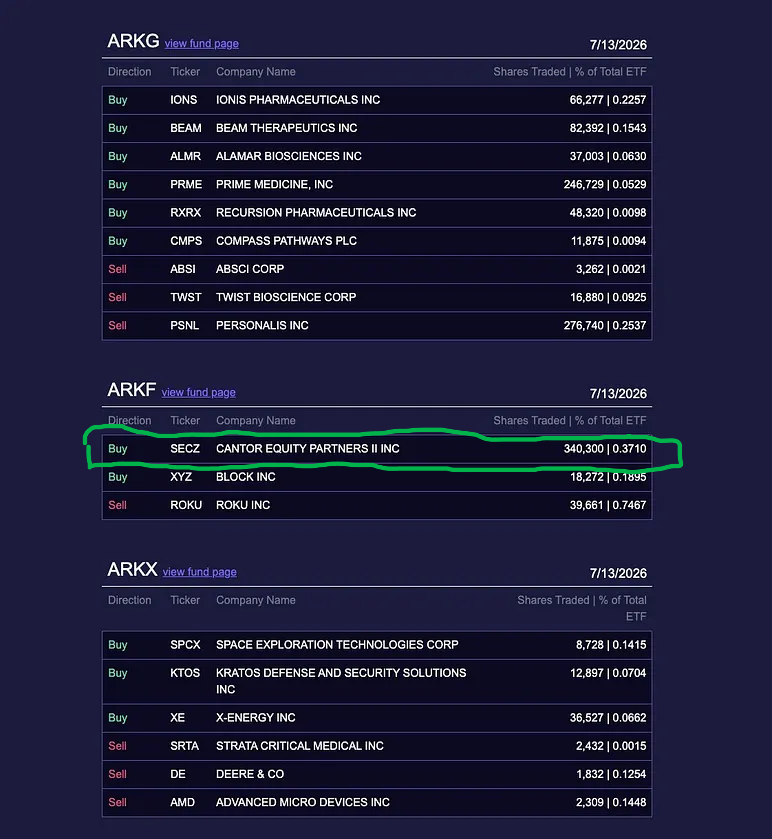Click STRATA CRITICAL MEDICAL INC name
772x839 pixels.
point(300,746)
